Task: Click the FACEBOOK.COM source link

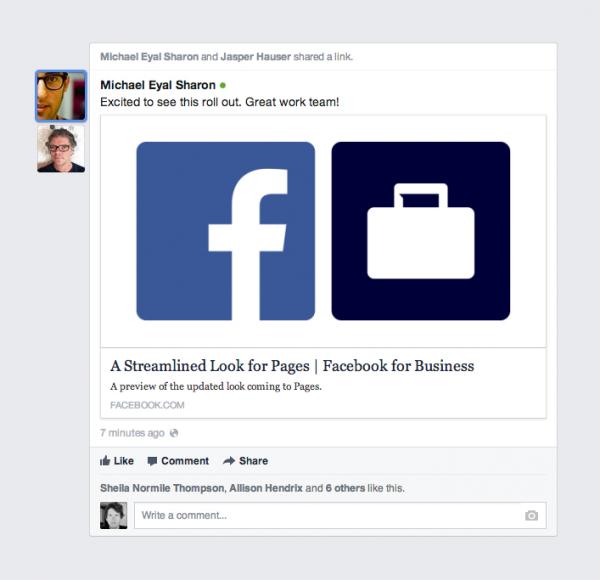Action: pyautogui.click(x=147, y=405)
